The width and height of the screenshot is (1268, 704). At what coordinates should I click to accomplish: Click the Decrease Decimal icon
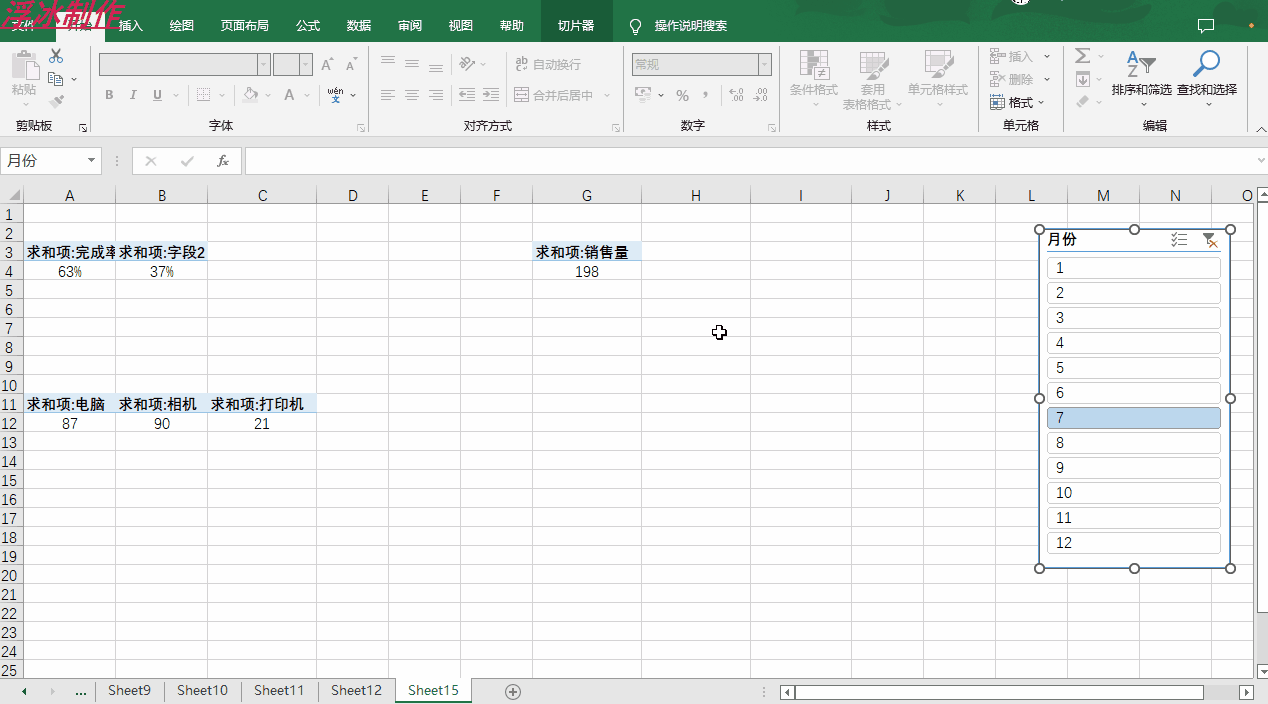click(x=761, y=95)
